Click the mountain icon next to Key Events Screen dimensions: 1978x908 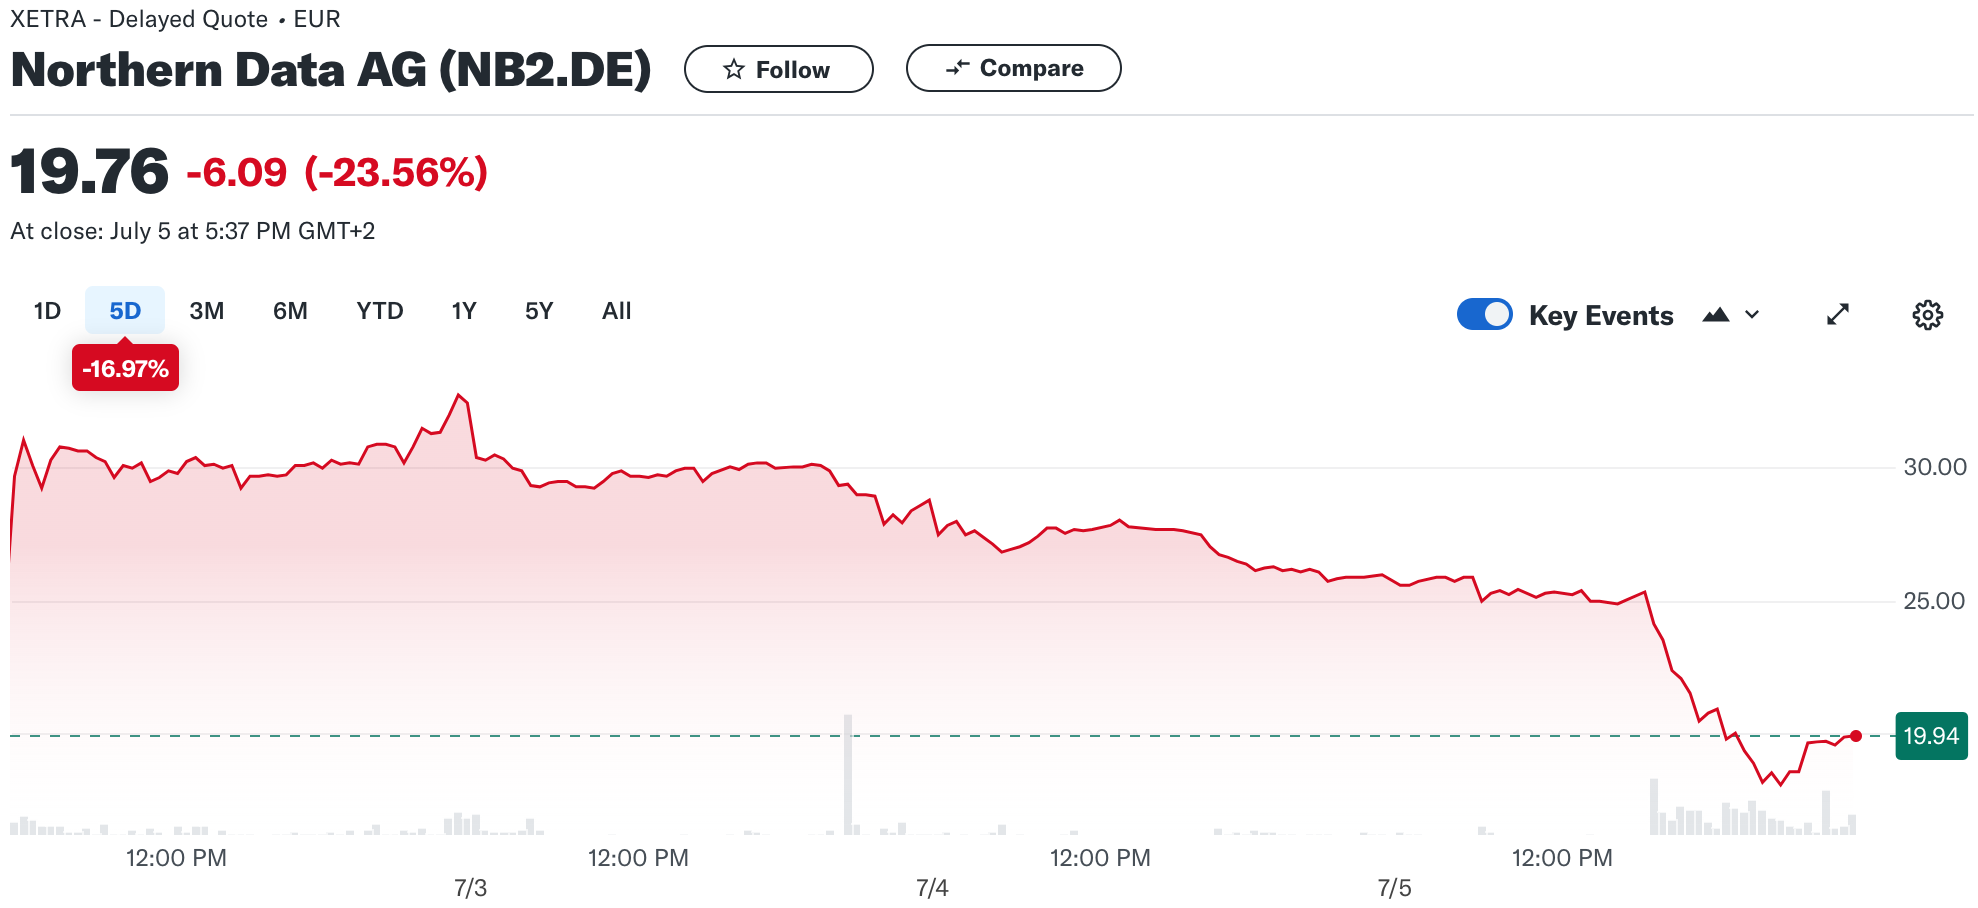coord(1716,314)
